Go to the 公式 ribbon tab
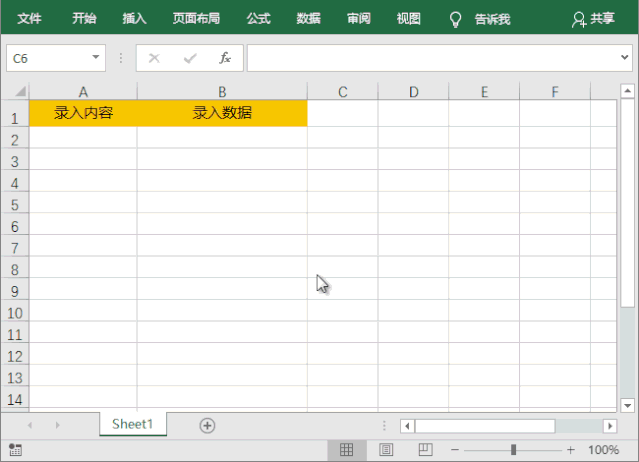This screenshot has height=462, width=639. click(258, 18)
